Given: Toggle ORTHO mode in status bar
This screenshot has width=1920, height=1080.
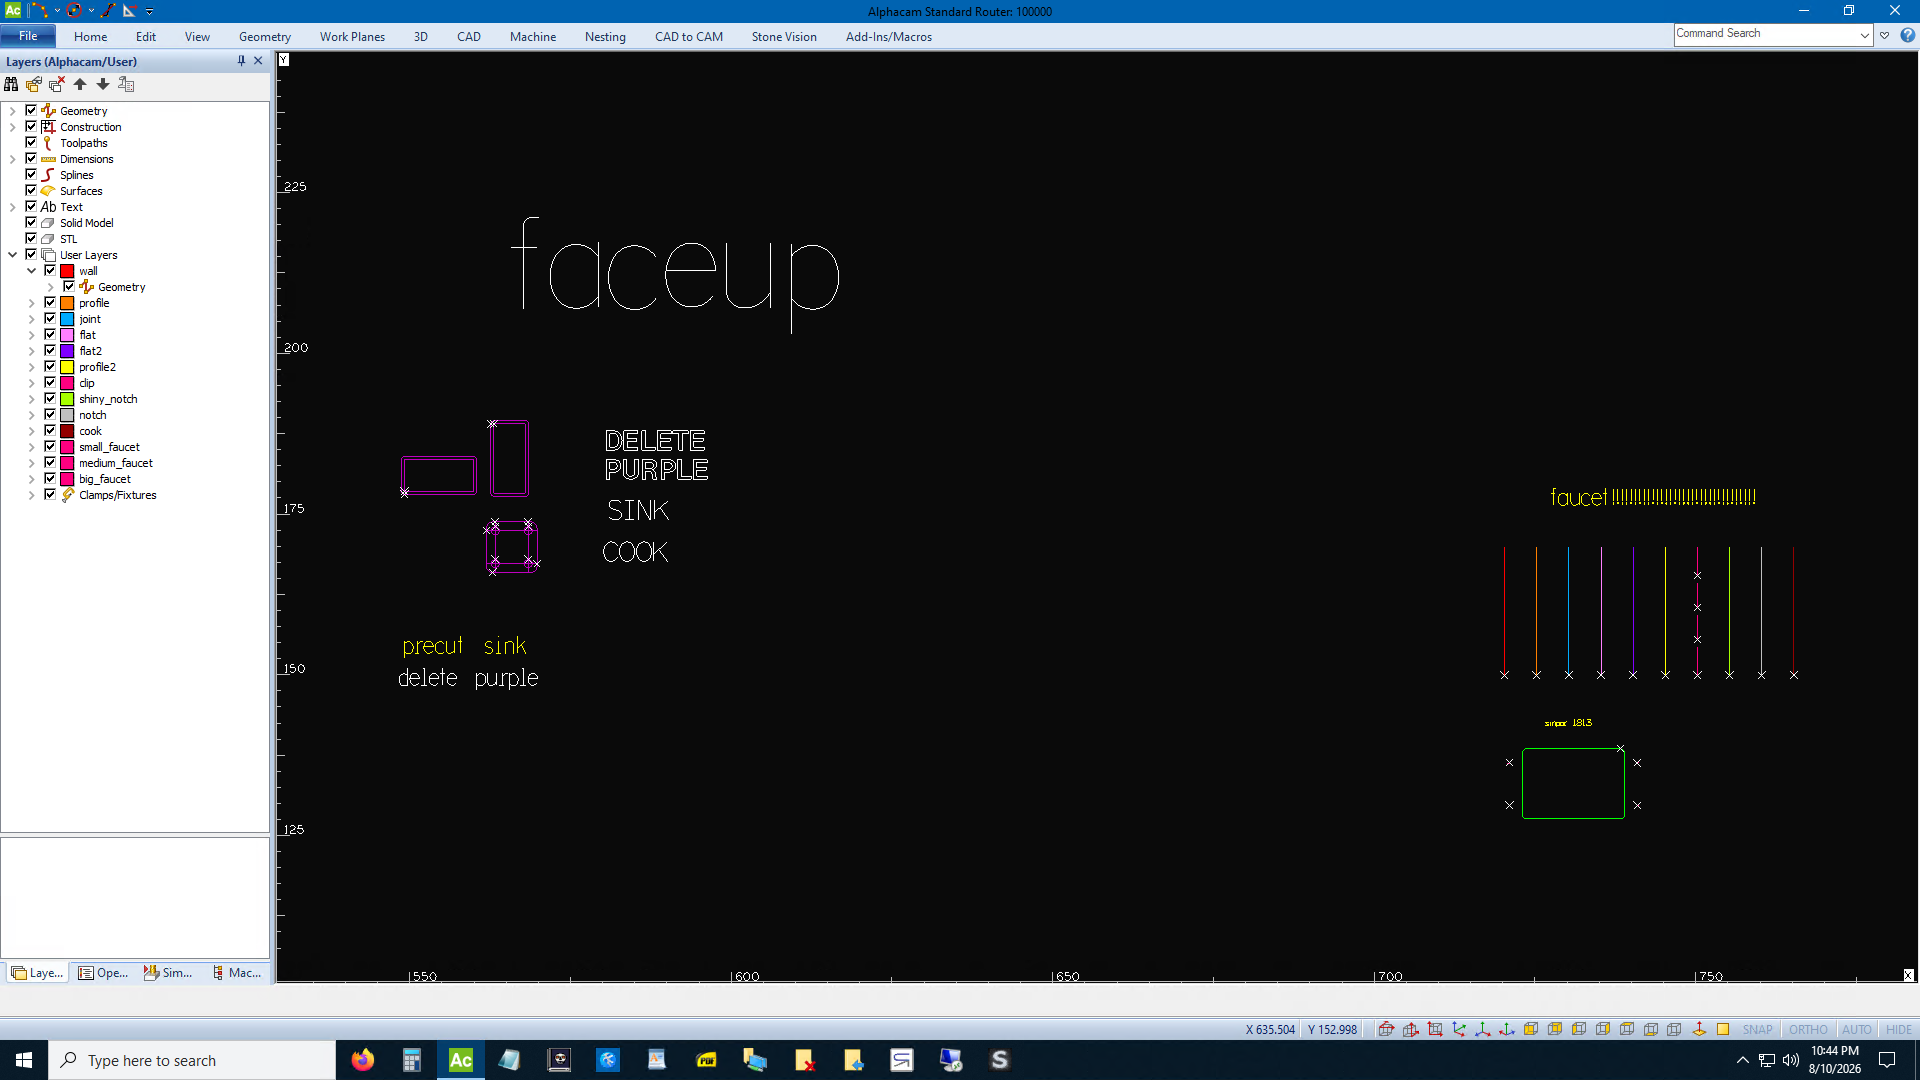Looking at the screenshot, I should (1808, 1029).
